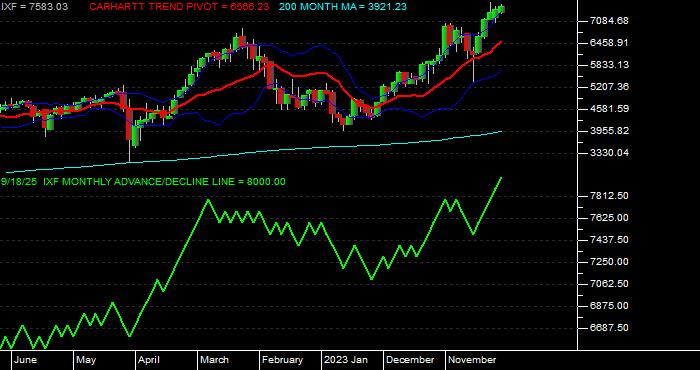Select the April time axis label
This screenshot has height=370, width=700.
149,360
